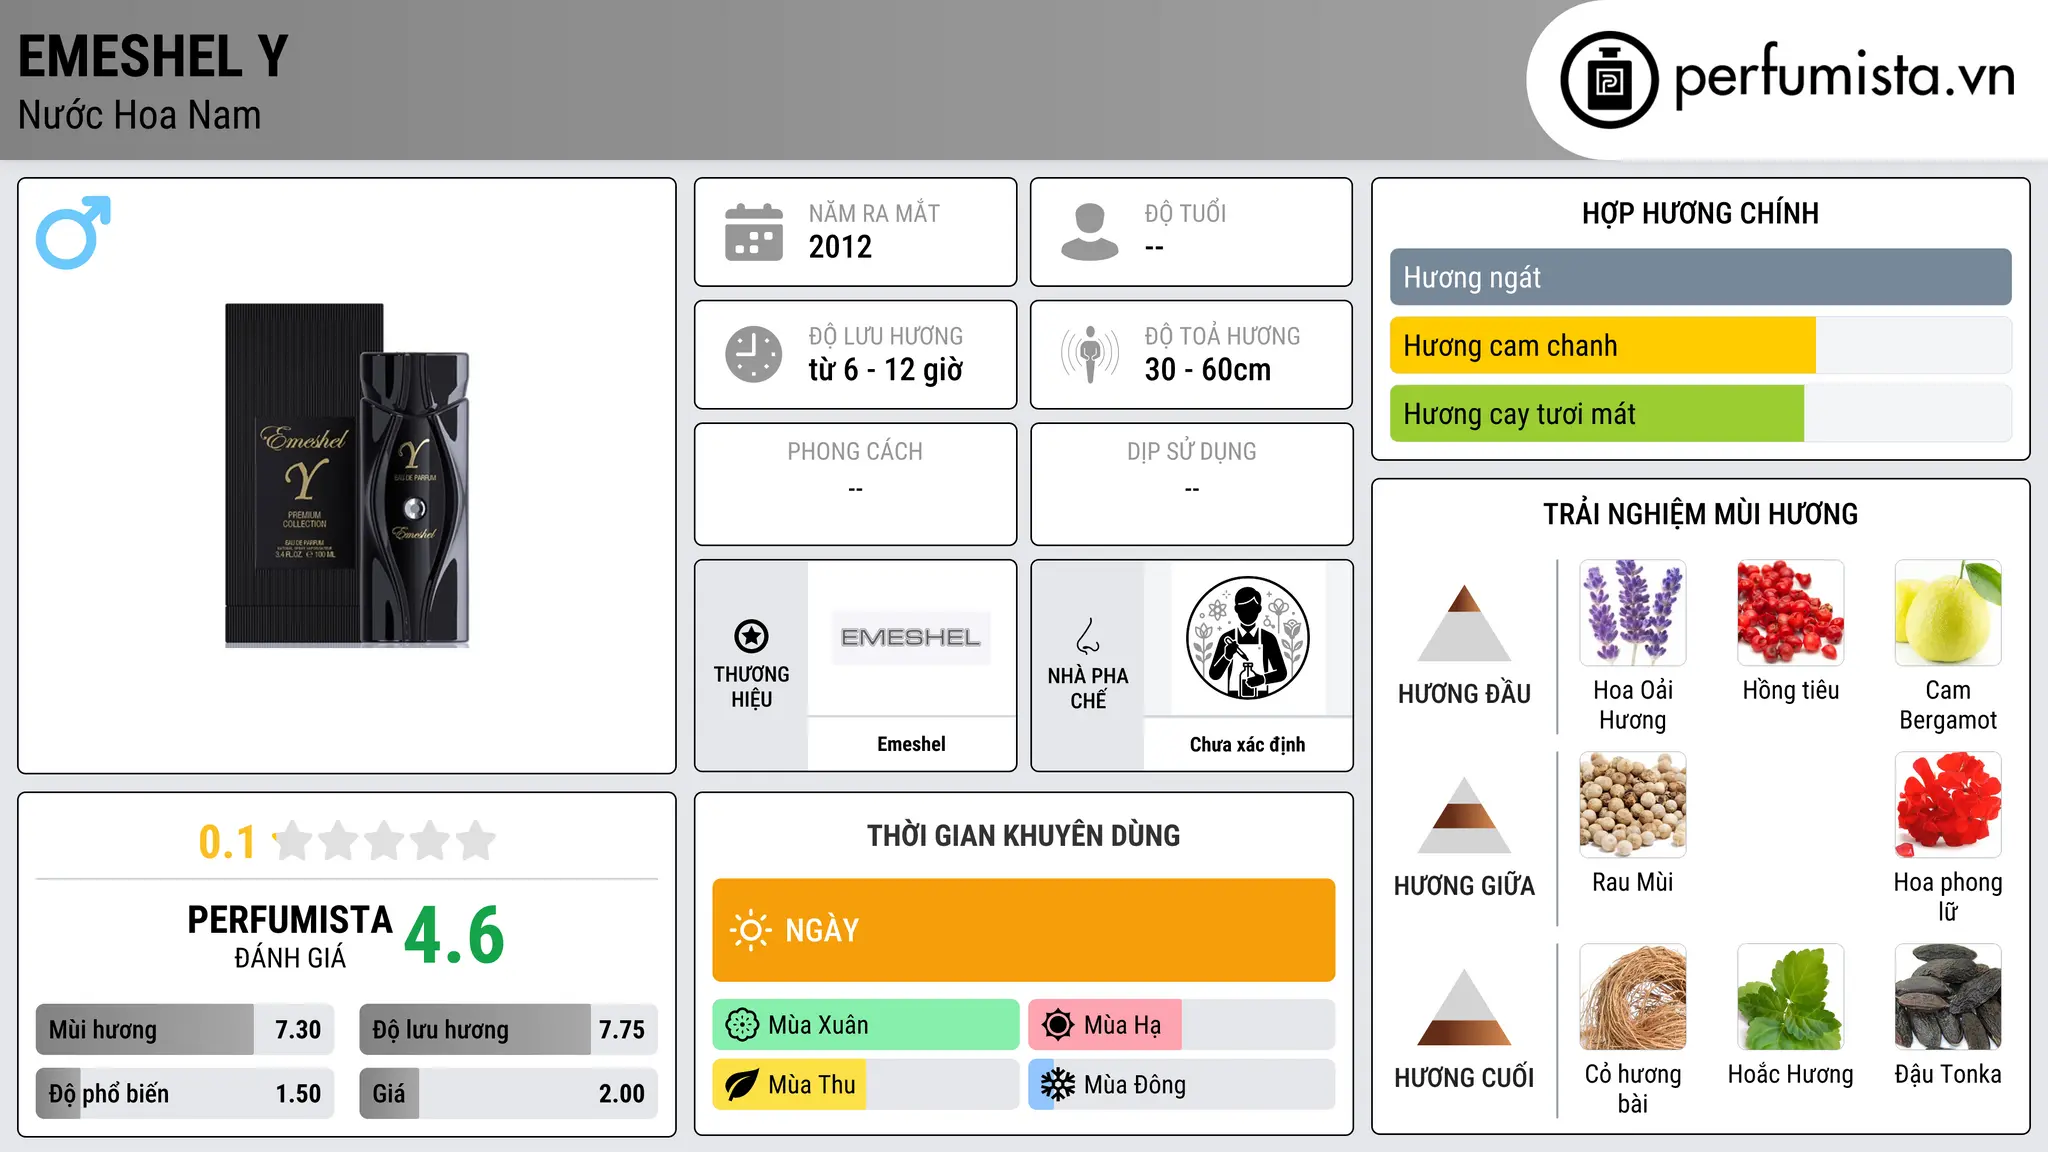Screen dimensions: 2048x1152
Task: Click the blue male gender symbol icon
Action: [73, 232]
